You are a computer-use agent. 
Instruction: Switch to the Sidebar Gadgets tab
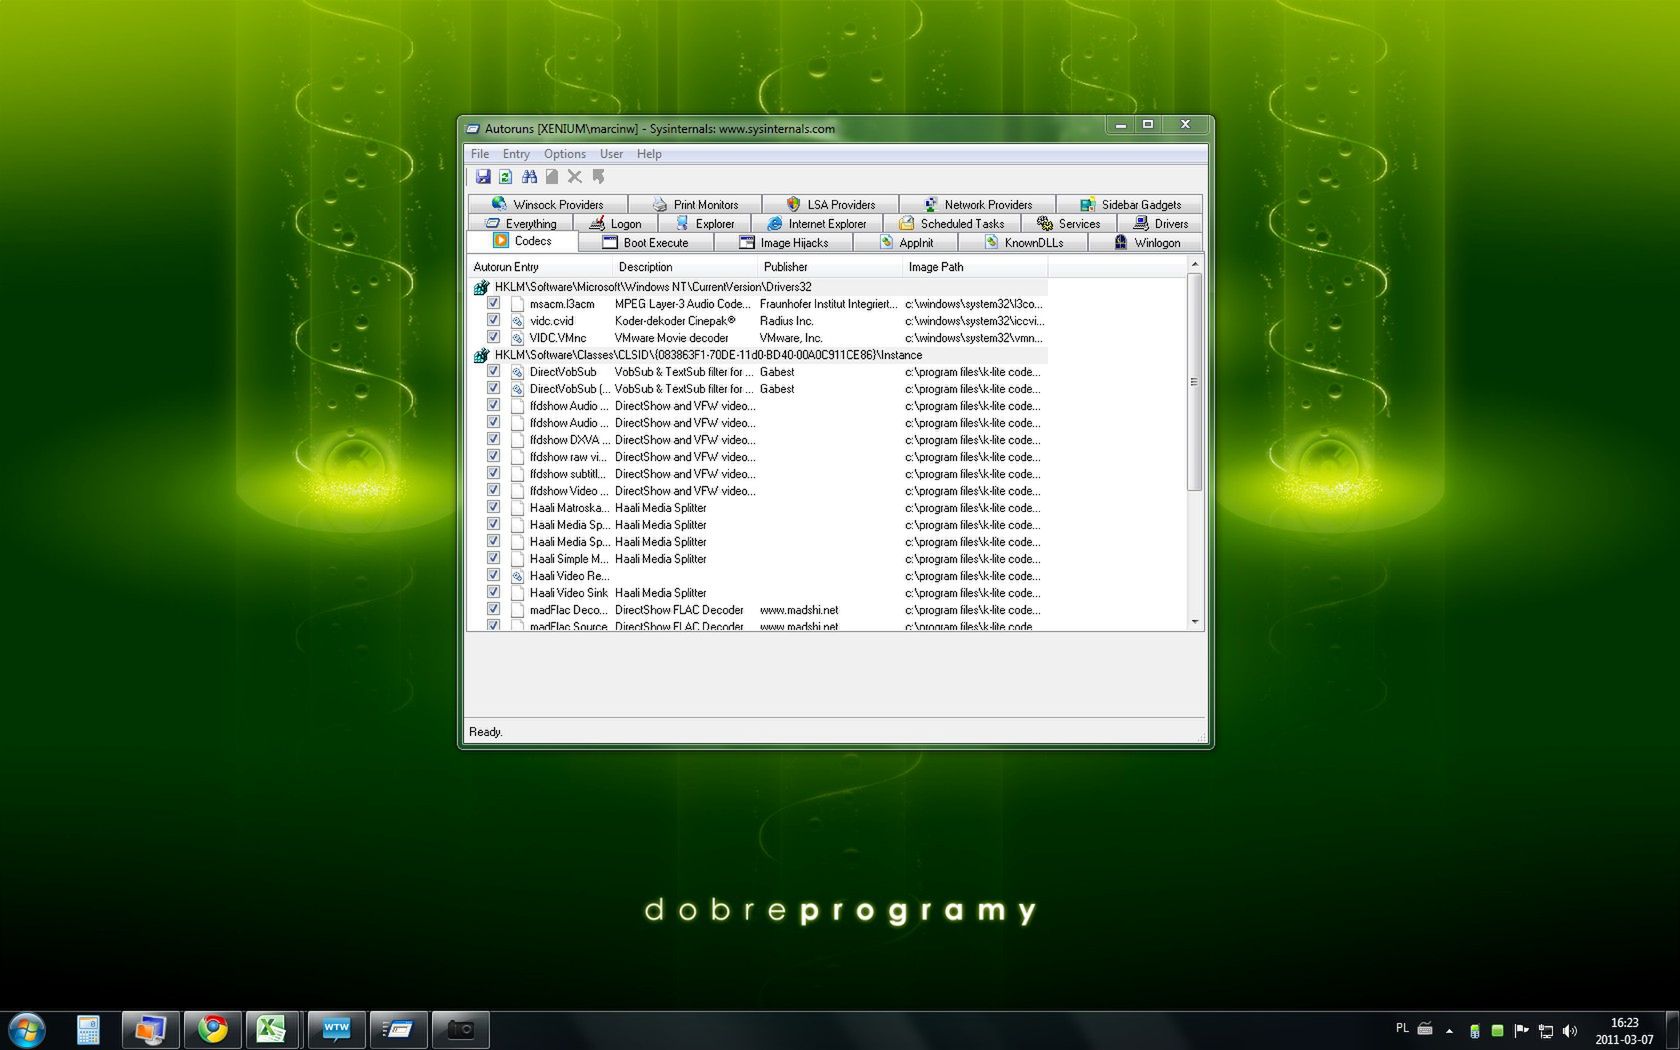[1130, 204]
